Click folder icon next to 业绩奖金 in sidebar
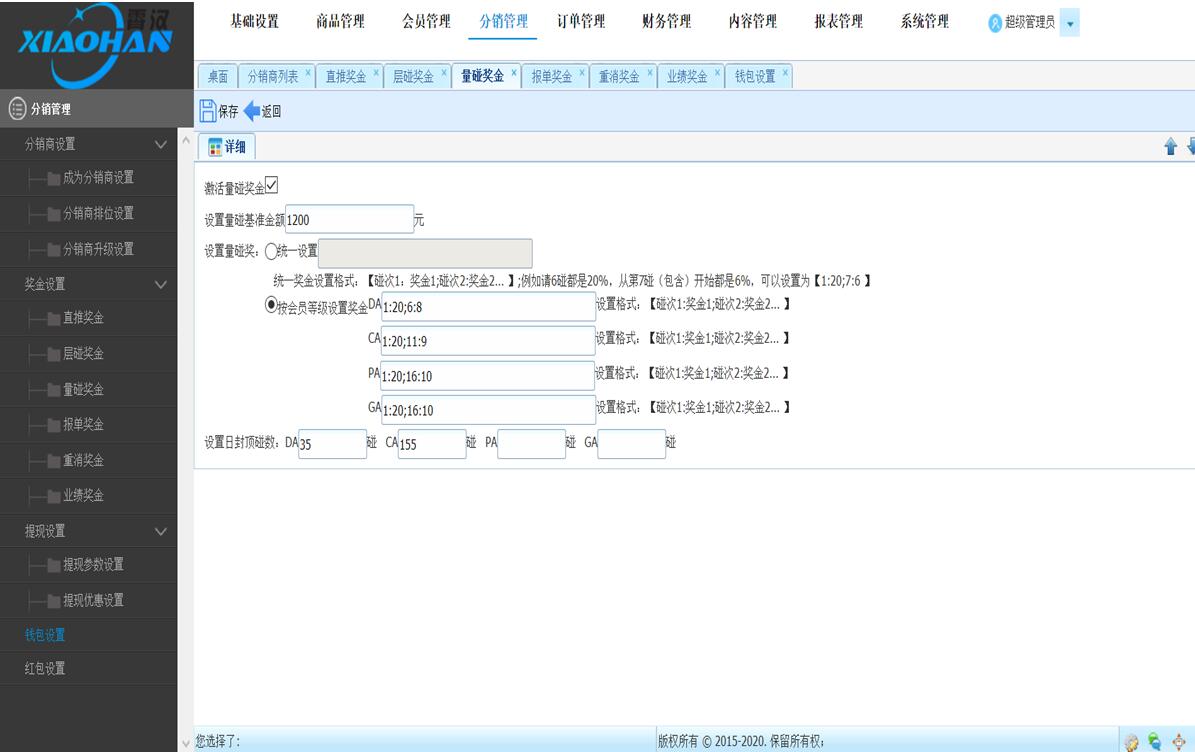 pyautogui.click(x=54, y=497)
